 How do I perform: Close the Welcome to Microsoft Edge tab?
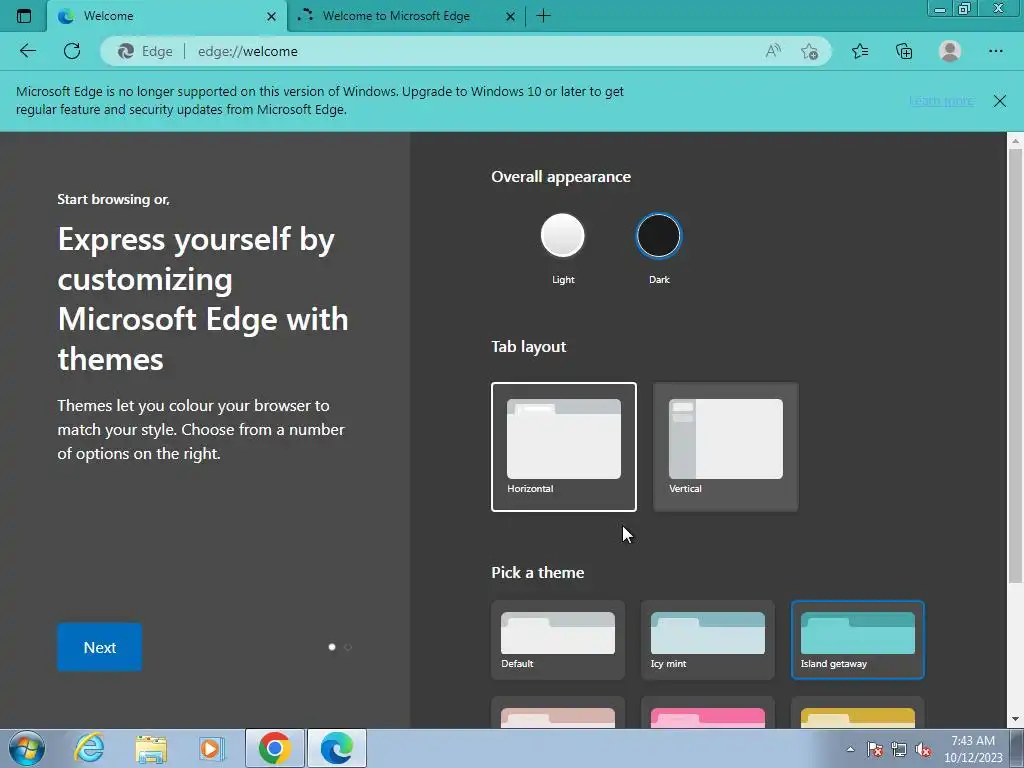click(x=511, y=16)
